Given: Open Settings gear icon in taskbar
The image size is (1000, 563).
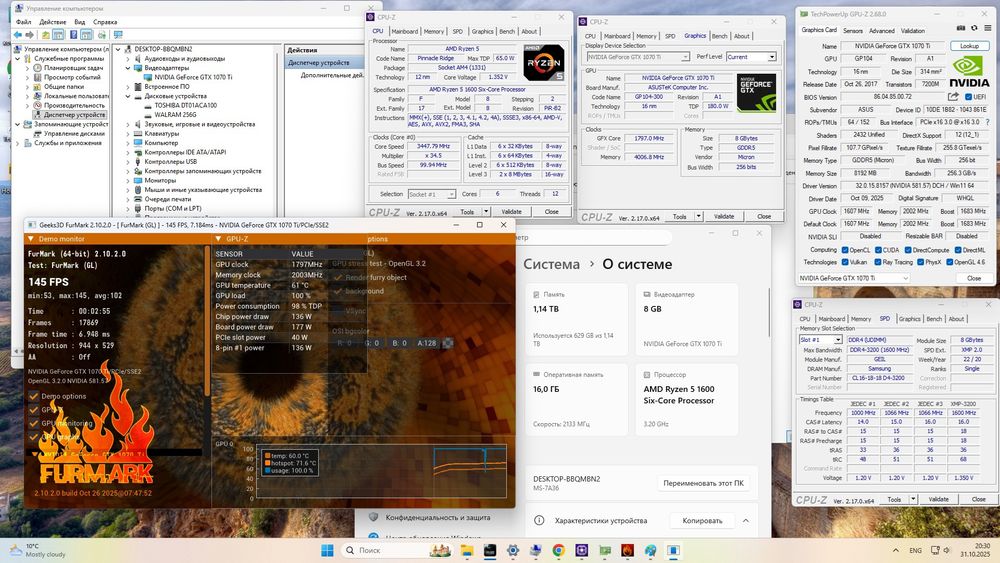Looking at the screenshot, I should [x=513, y=550].
